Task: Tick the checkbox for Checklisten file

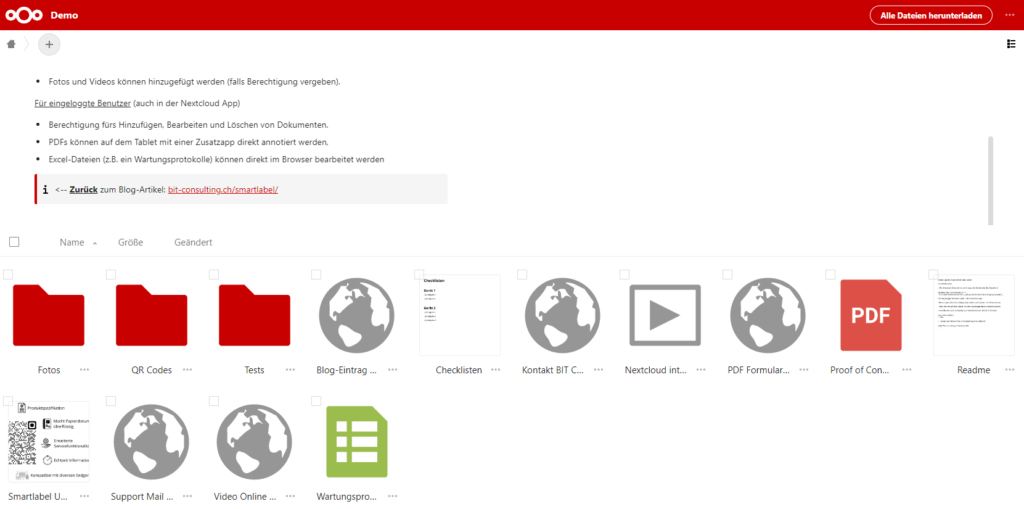Action: coord(419,274)
